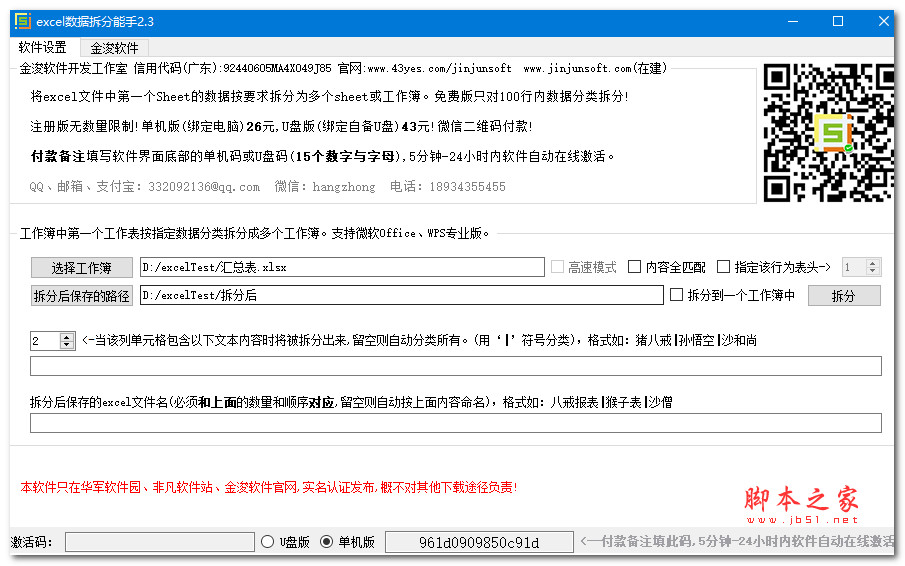The image size is (905, 566).
Task: Click the 选择工作簿 button
Action: (81, 268)
